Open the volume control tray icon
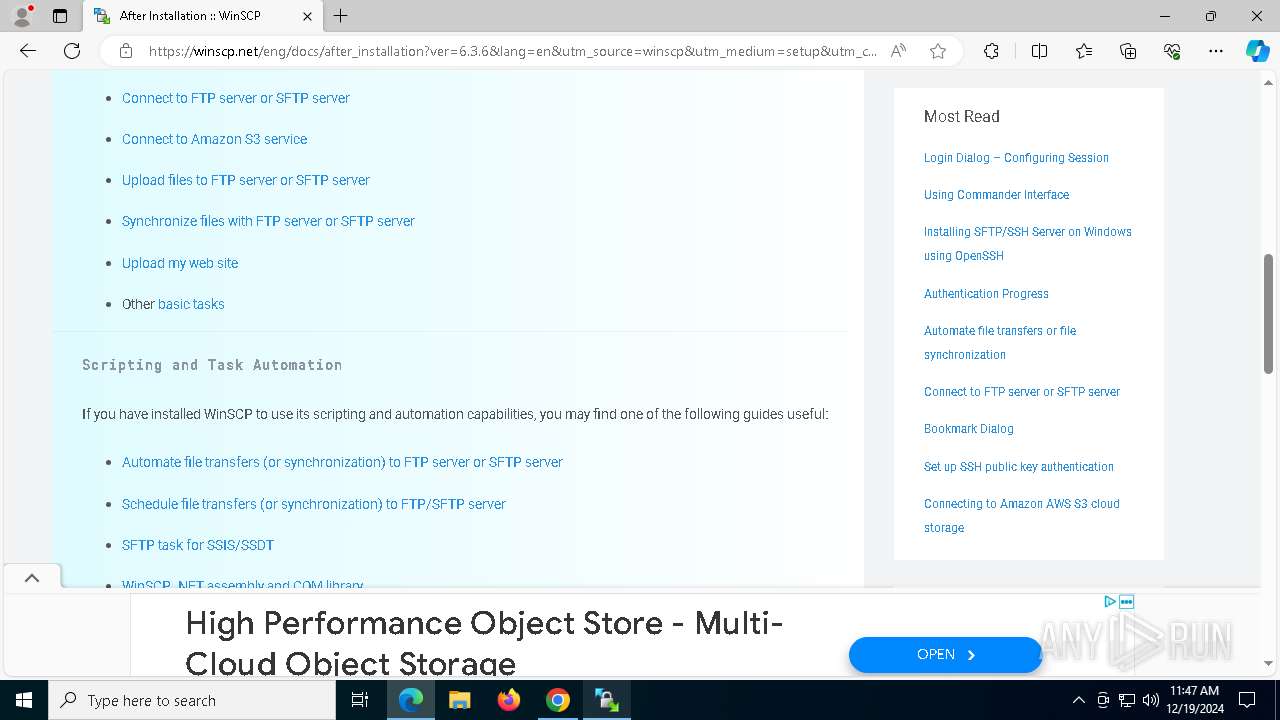The image size is (1280, 720). point(1150,700)
